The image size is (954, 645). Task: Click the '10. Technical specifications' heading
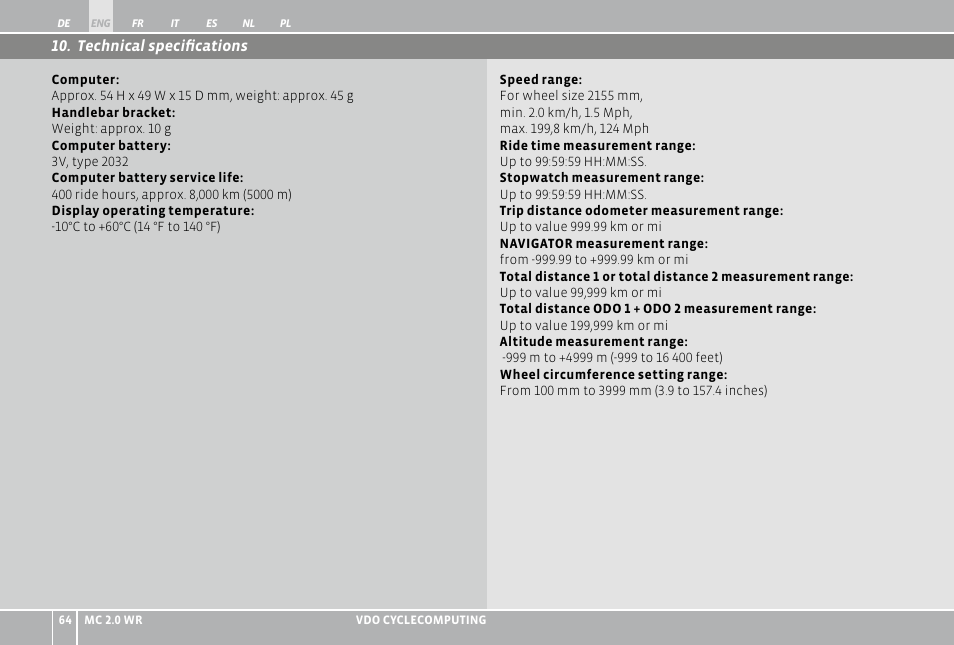tap(149, 46)
